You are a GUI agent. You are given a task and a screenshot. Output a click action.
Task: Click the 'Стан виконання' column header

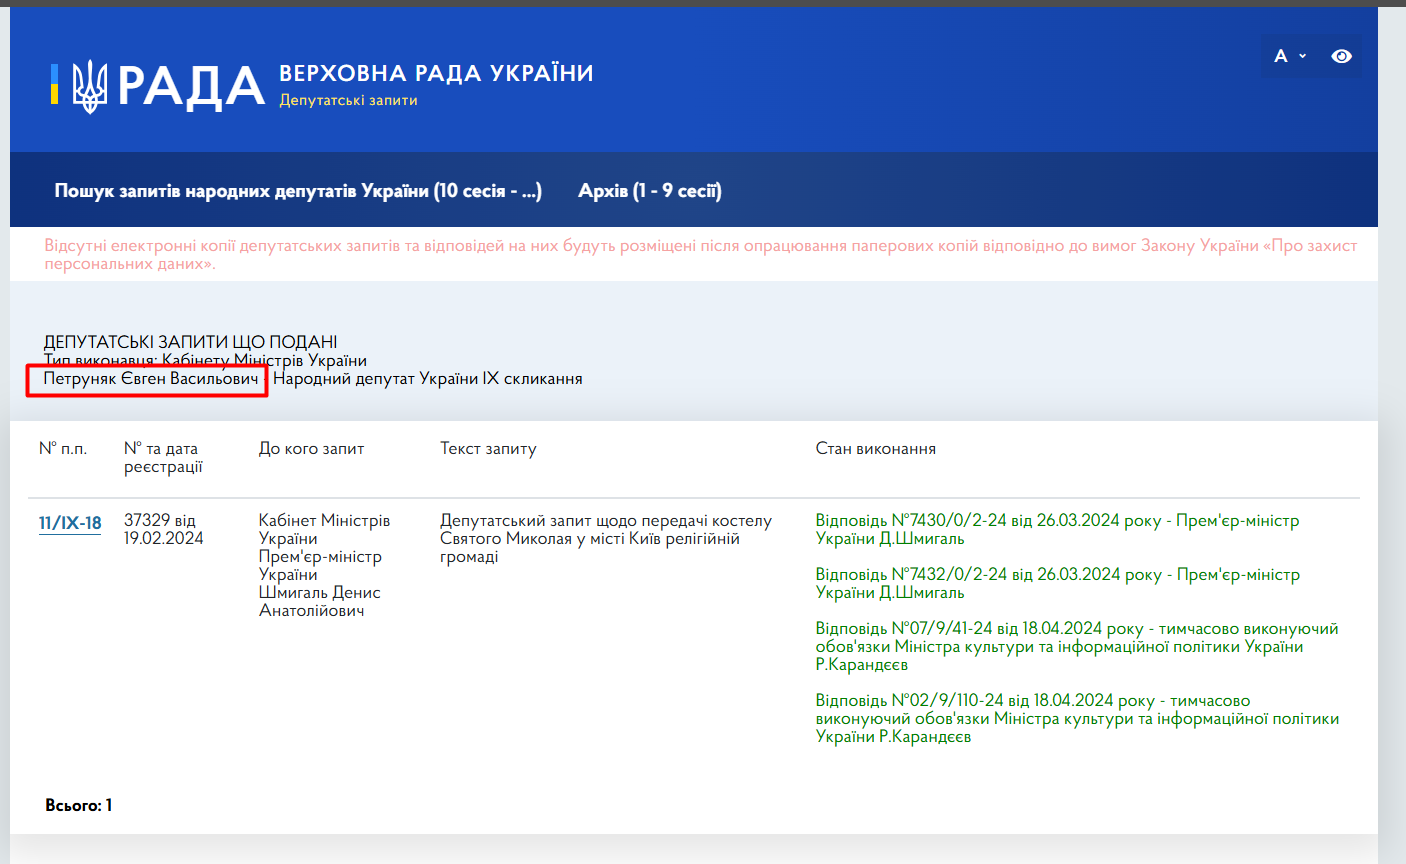coord(875,449)
